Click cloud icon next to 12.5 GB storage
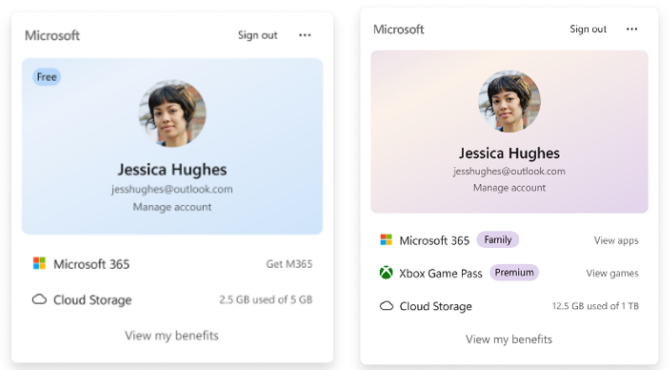671x370 pixels. [386, 305]
